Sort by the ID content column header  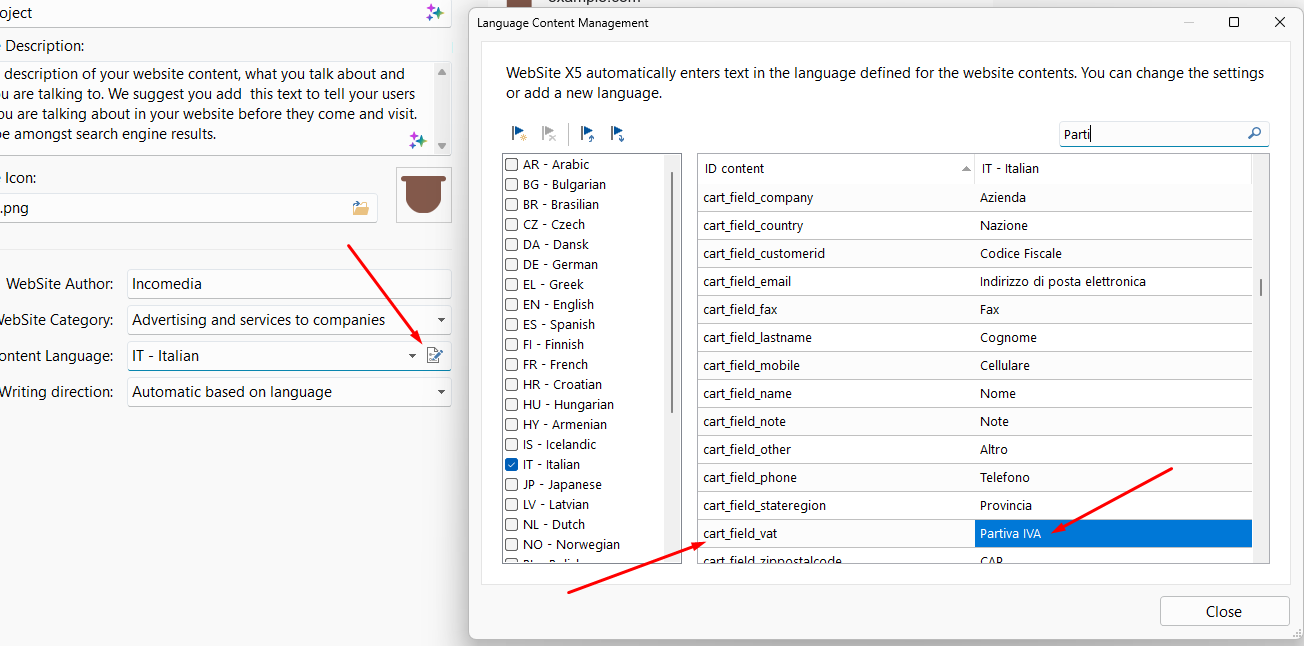coord(835,169)
